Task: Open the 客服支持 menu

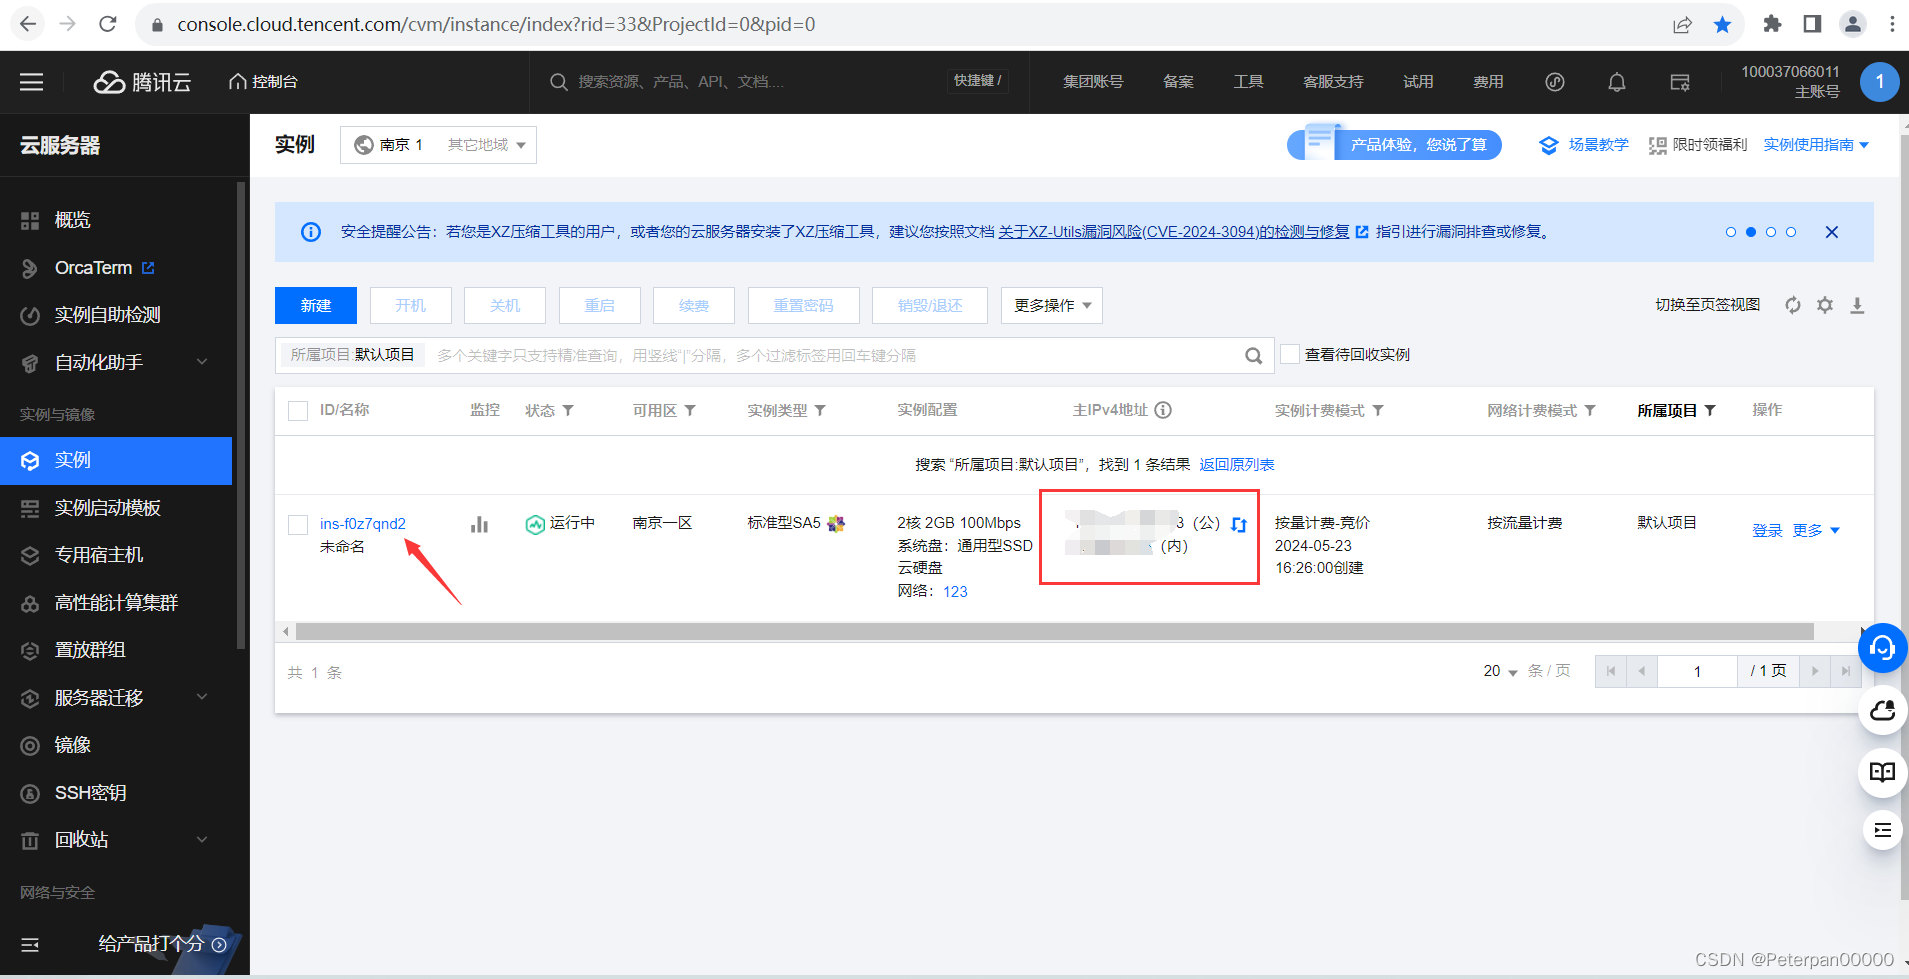Action: [x=1333, y=82]
